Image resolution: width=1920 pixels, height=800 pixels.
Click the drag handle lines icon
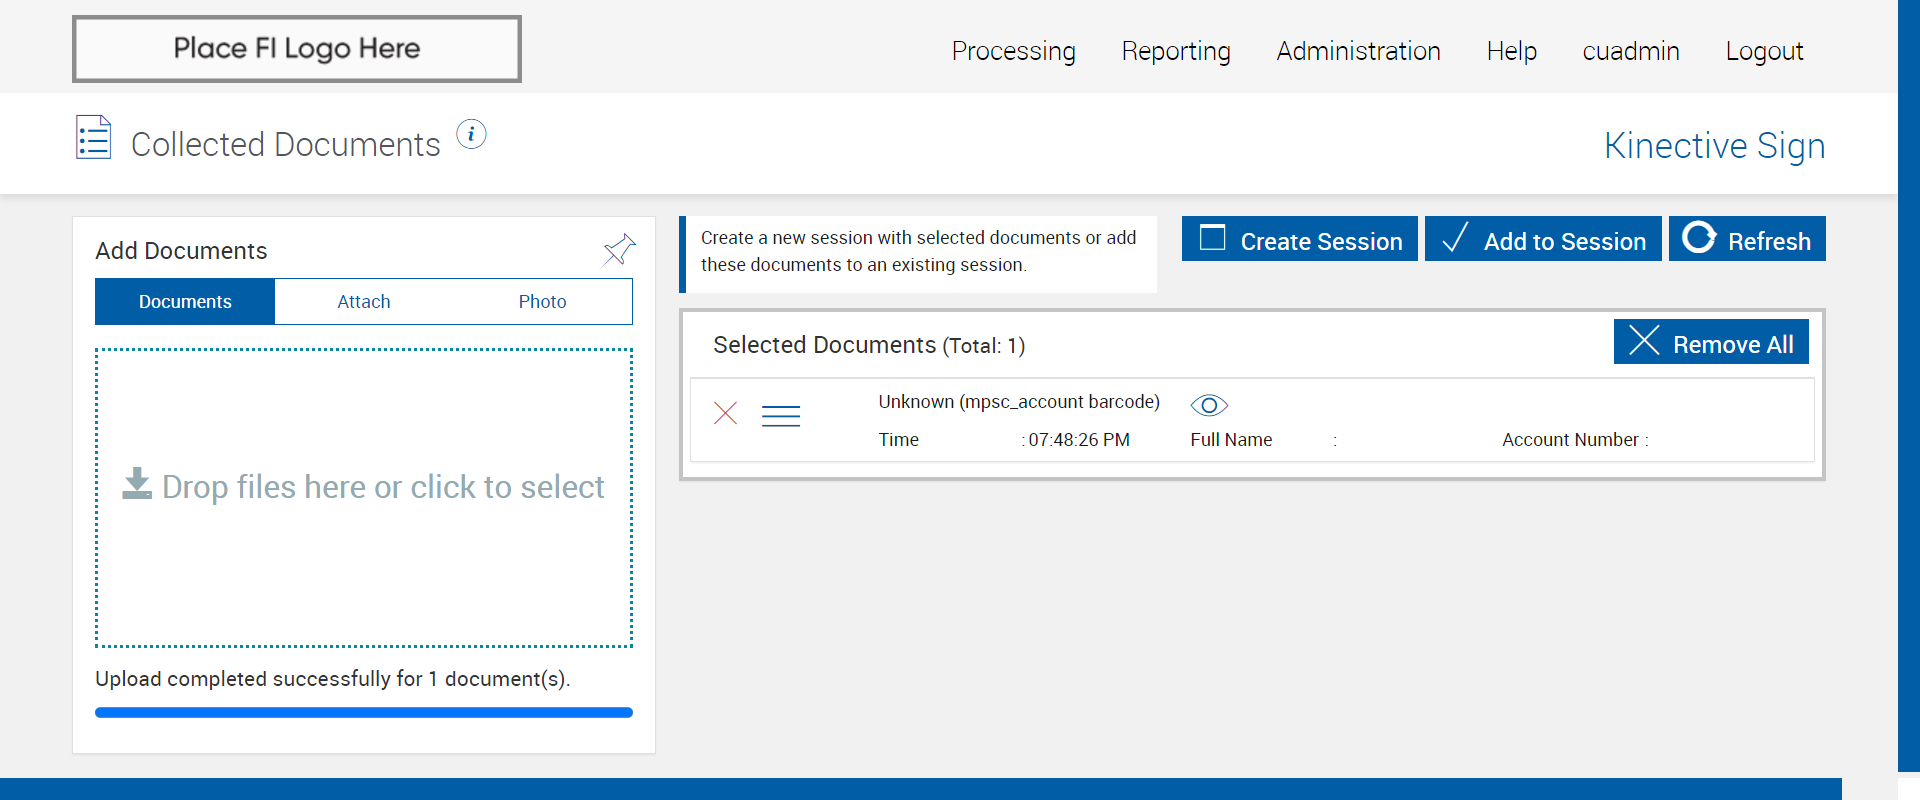pos(781,416)
